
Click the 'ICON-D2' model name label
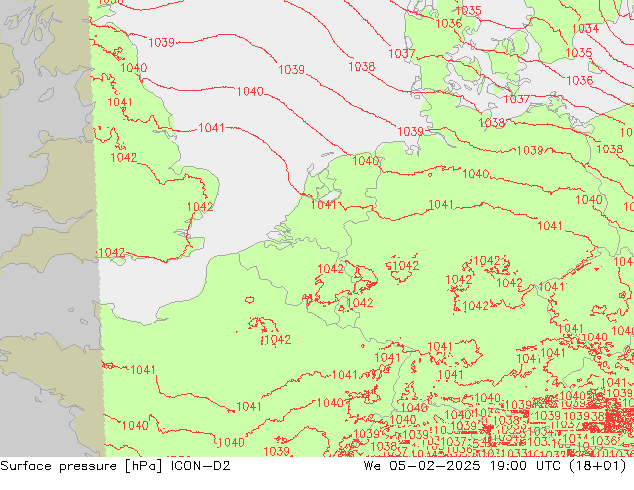[201, 466]
